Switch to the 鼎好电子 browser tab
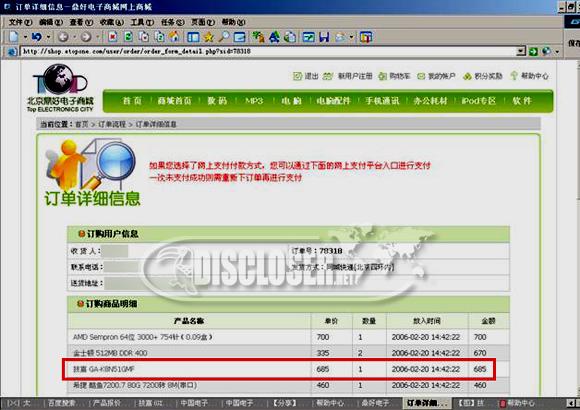The width and height of the screenshot is (580, 410). [375, 403]
